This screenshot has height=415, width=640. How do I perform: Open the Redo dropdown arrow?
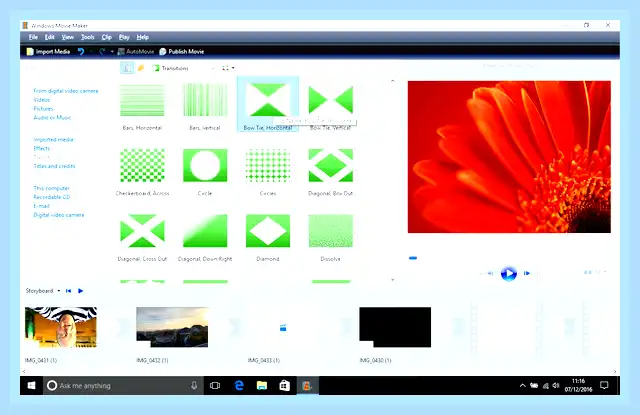pyautogui.click(x=112, y=51)
